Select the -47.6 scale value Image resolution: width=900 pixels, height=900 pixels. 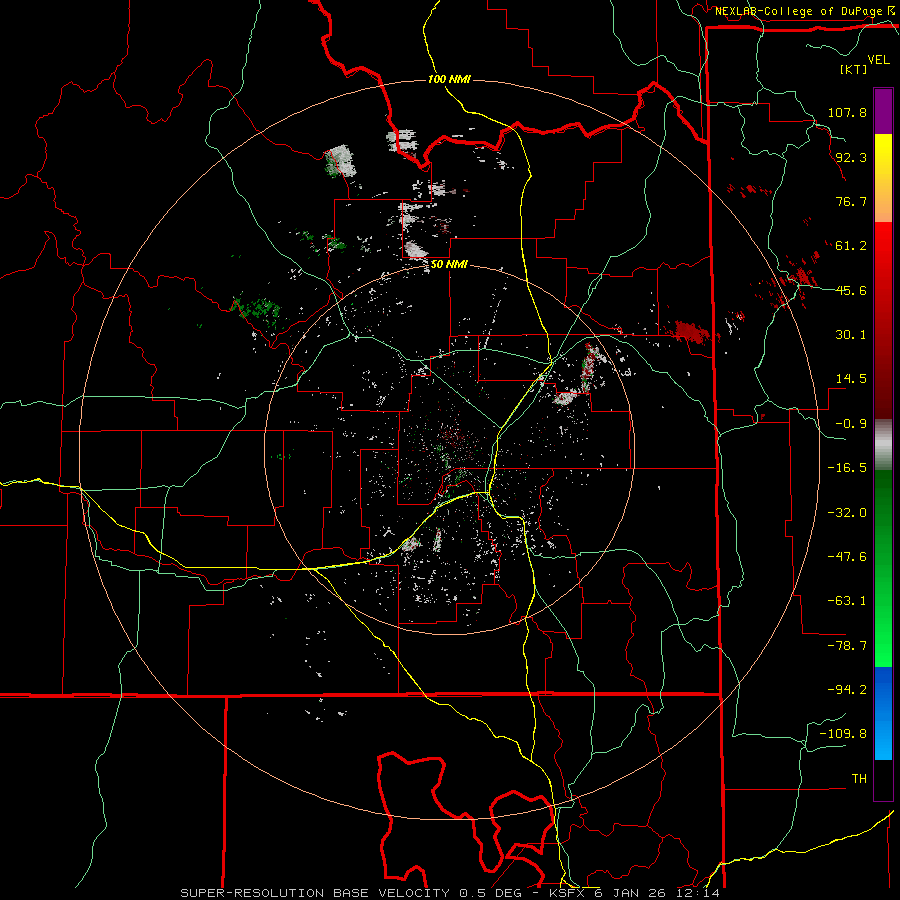coord(847,557)
